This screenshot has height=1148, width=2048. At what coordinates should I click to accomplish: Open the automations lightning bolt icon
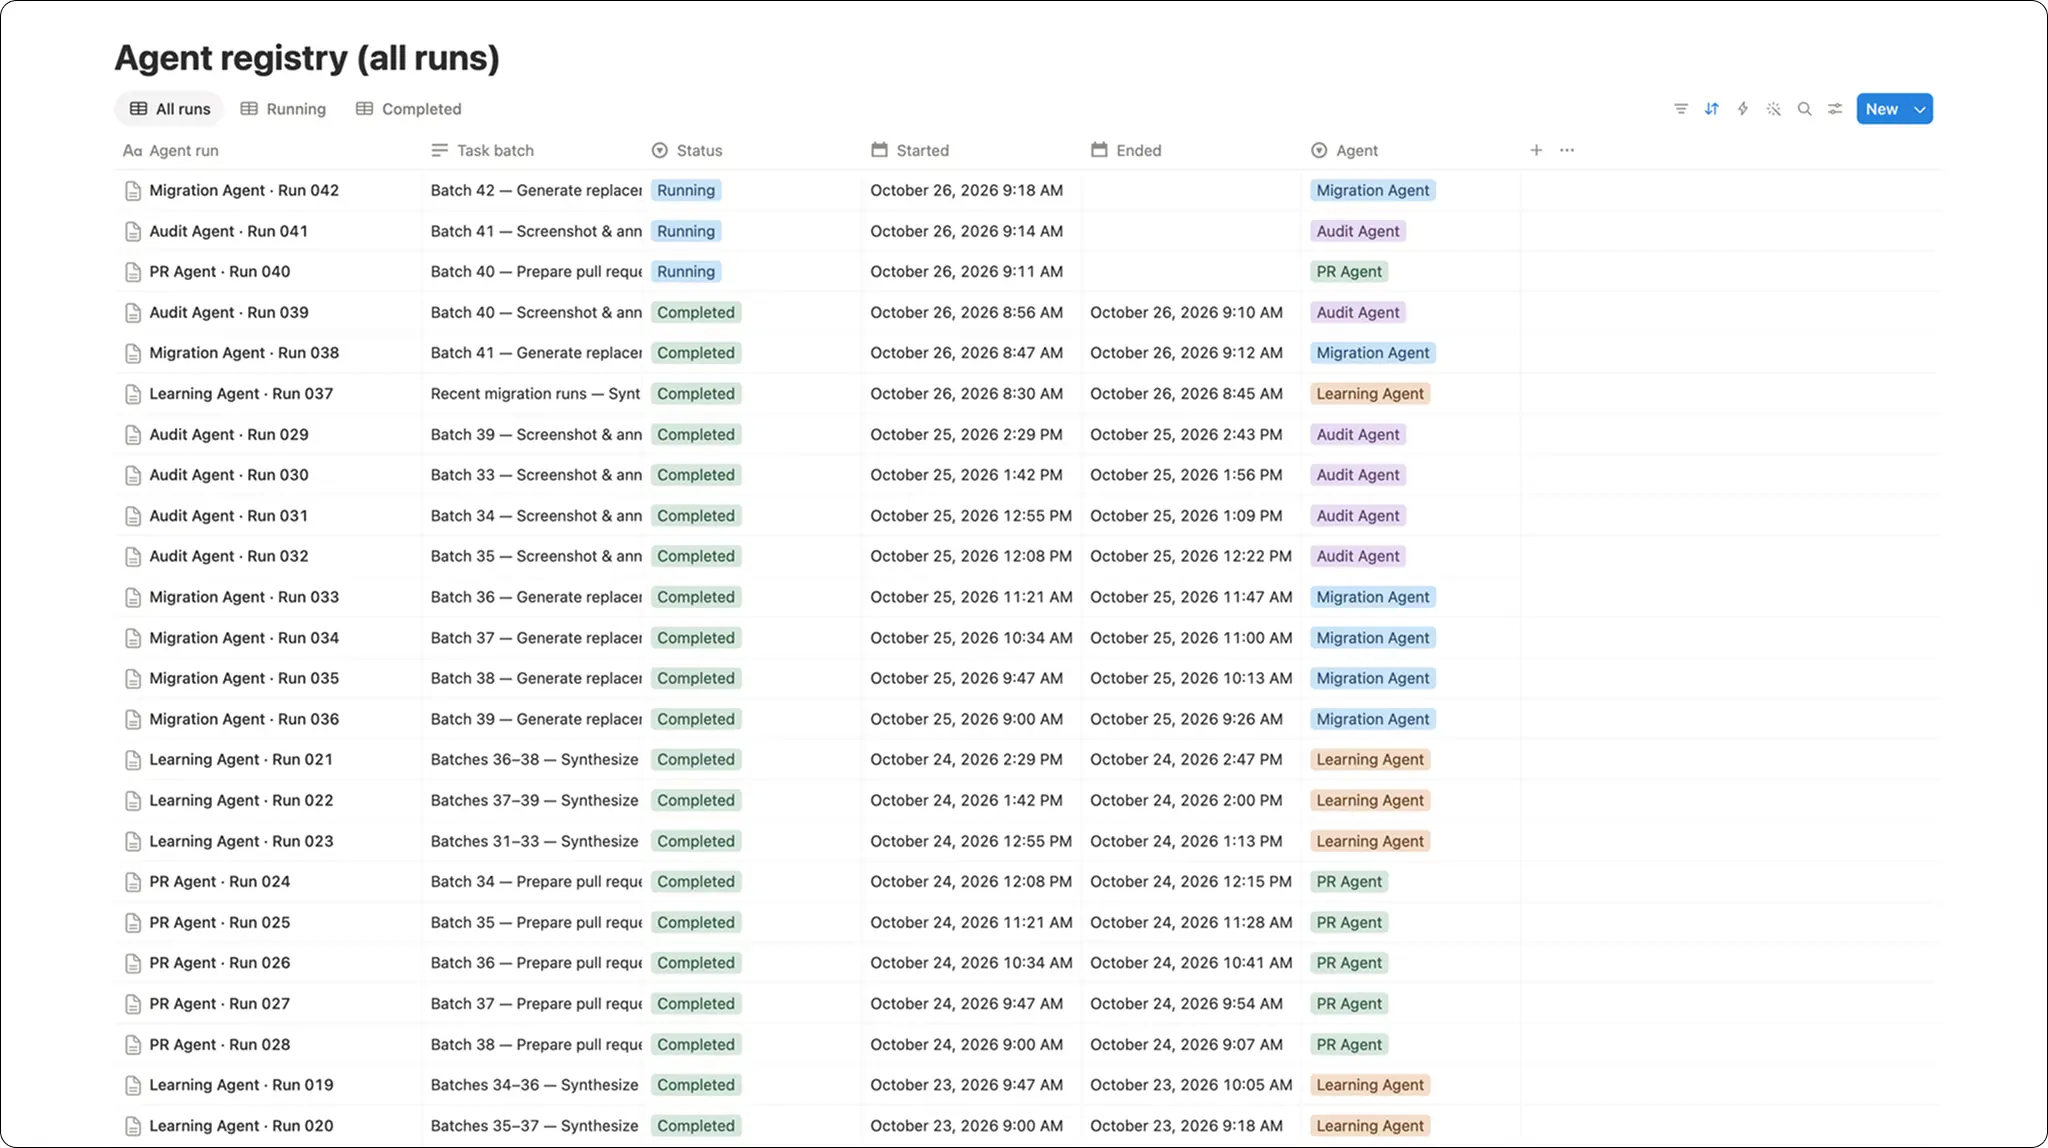click(x=1743, y=109)
